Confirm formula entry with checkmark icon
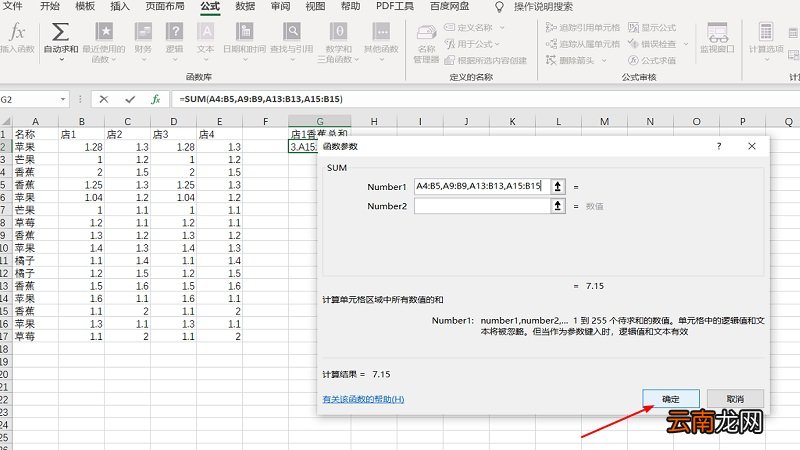 pyautogui.click(x=130, y=99)
